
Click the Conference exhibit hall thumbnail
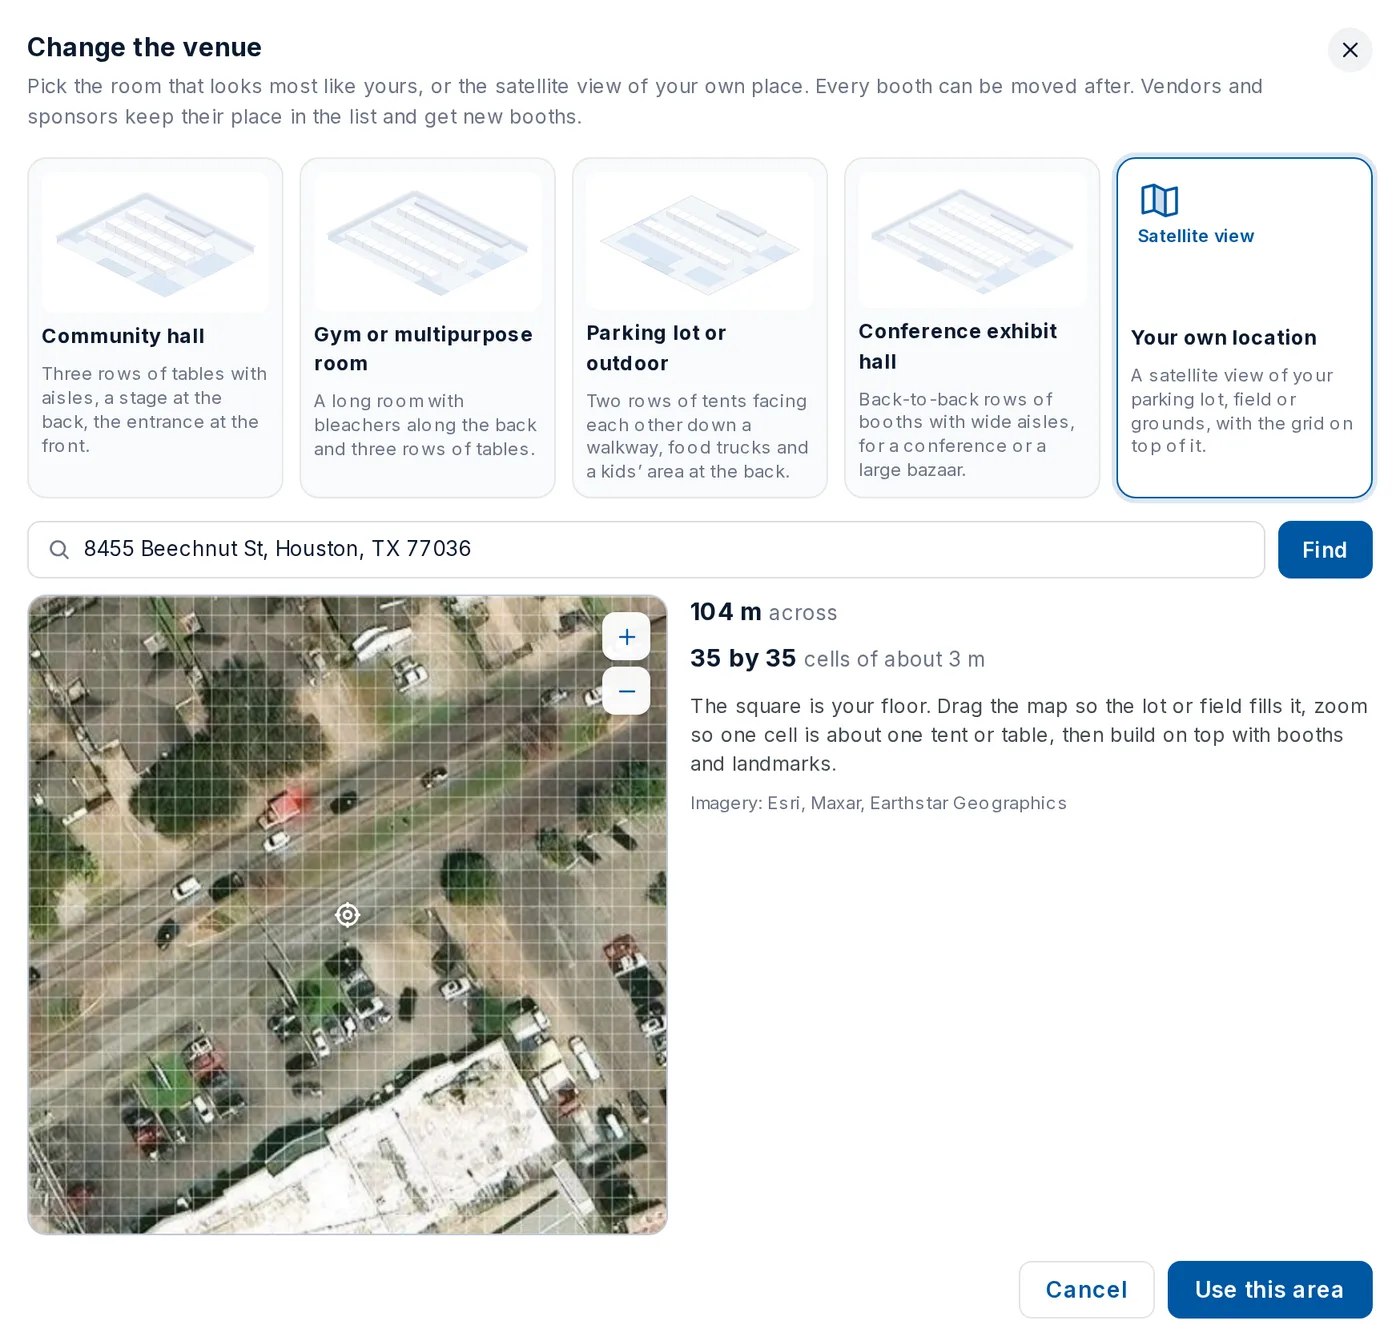tap(971, 239)
